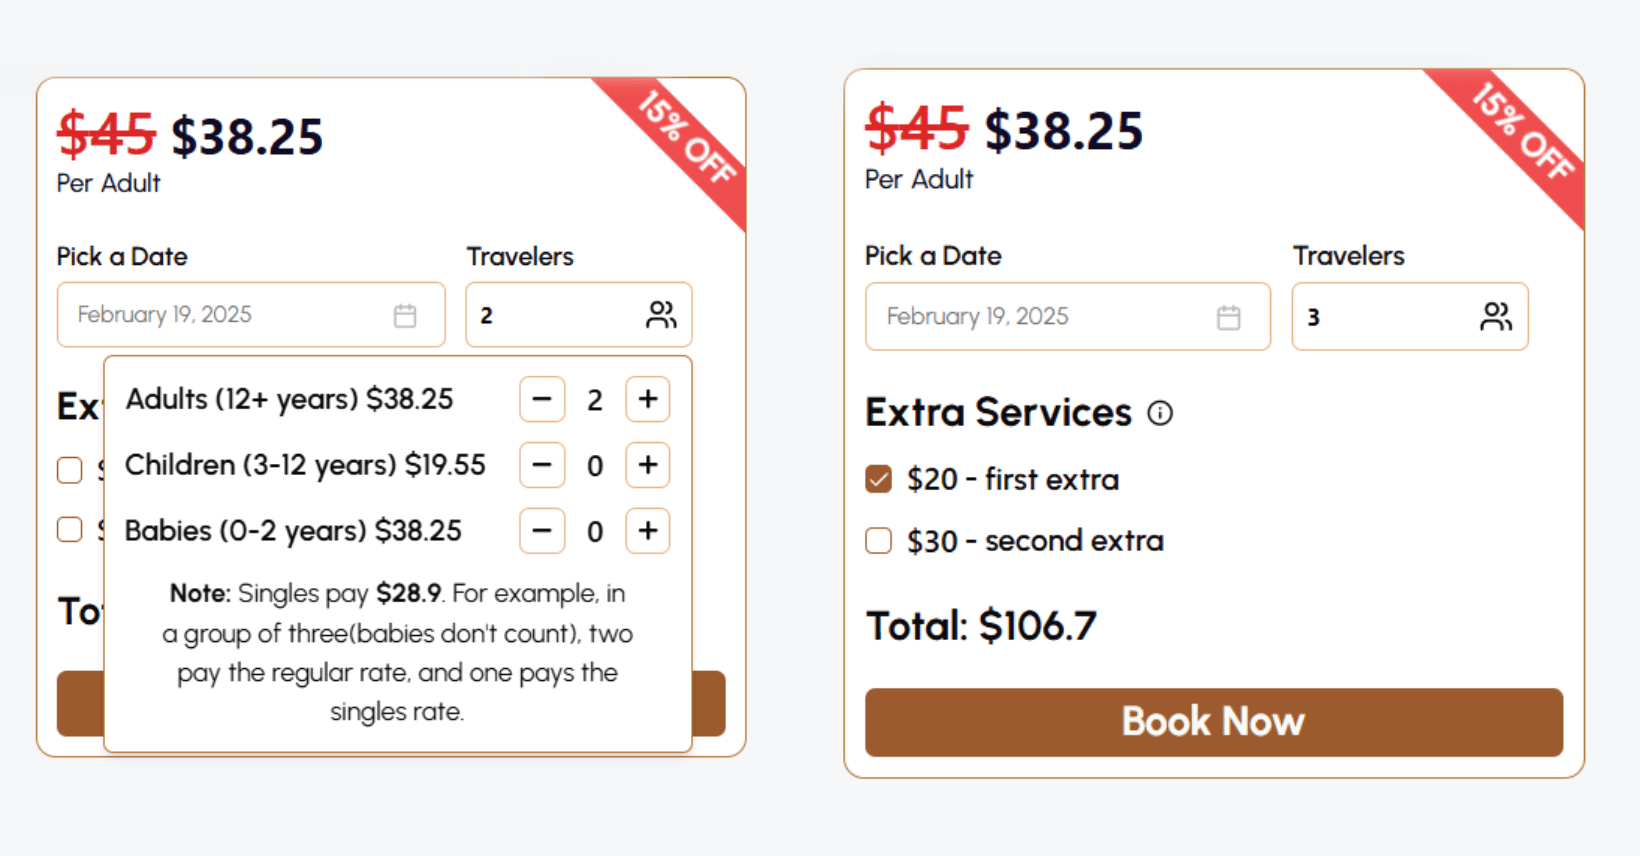Tick second extra checkbox in left card
The image size is (1640, 856).
pyautogui.click(x=70, y=529)
